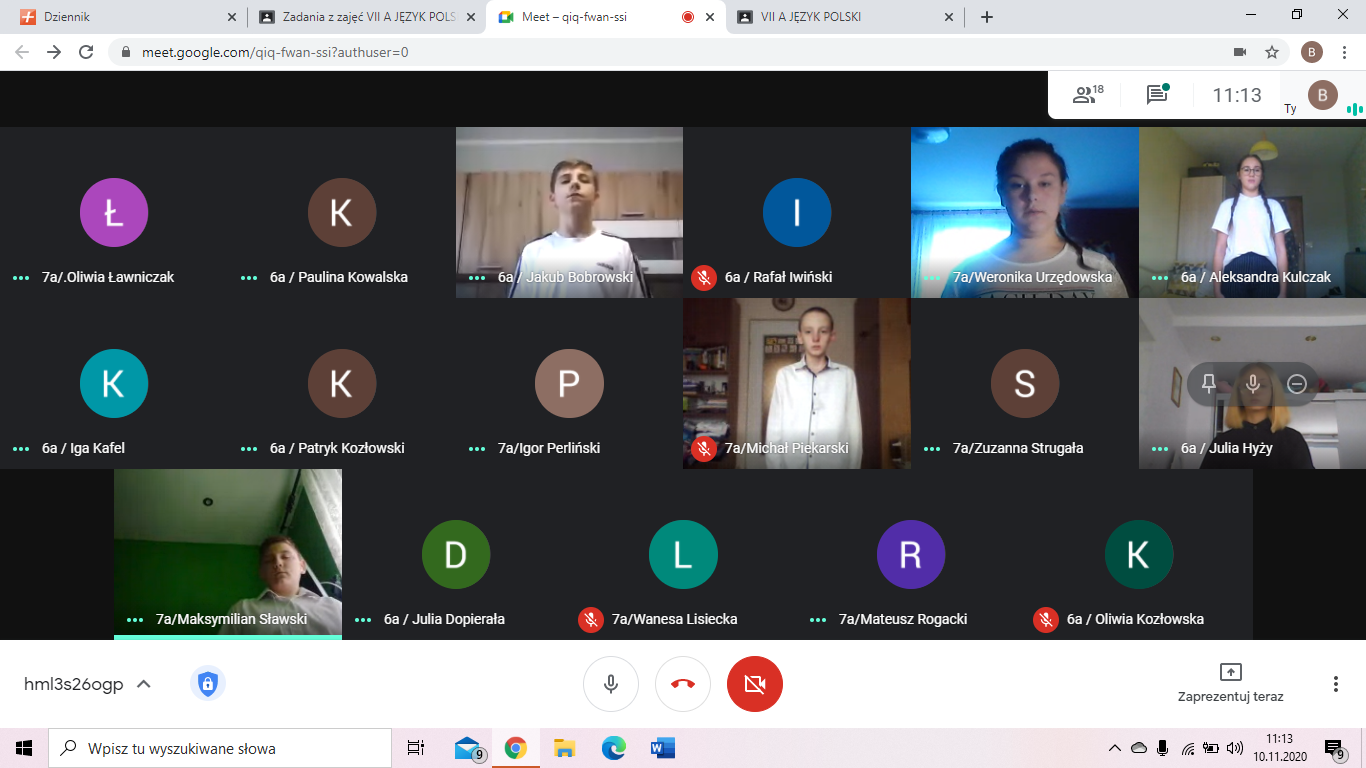Select Oliwia Ławniczak's avatar tile
Screen dimensions: 1366x768
coord(114,212)
